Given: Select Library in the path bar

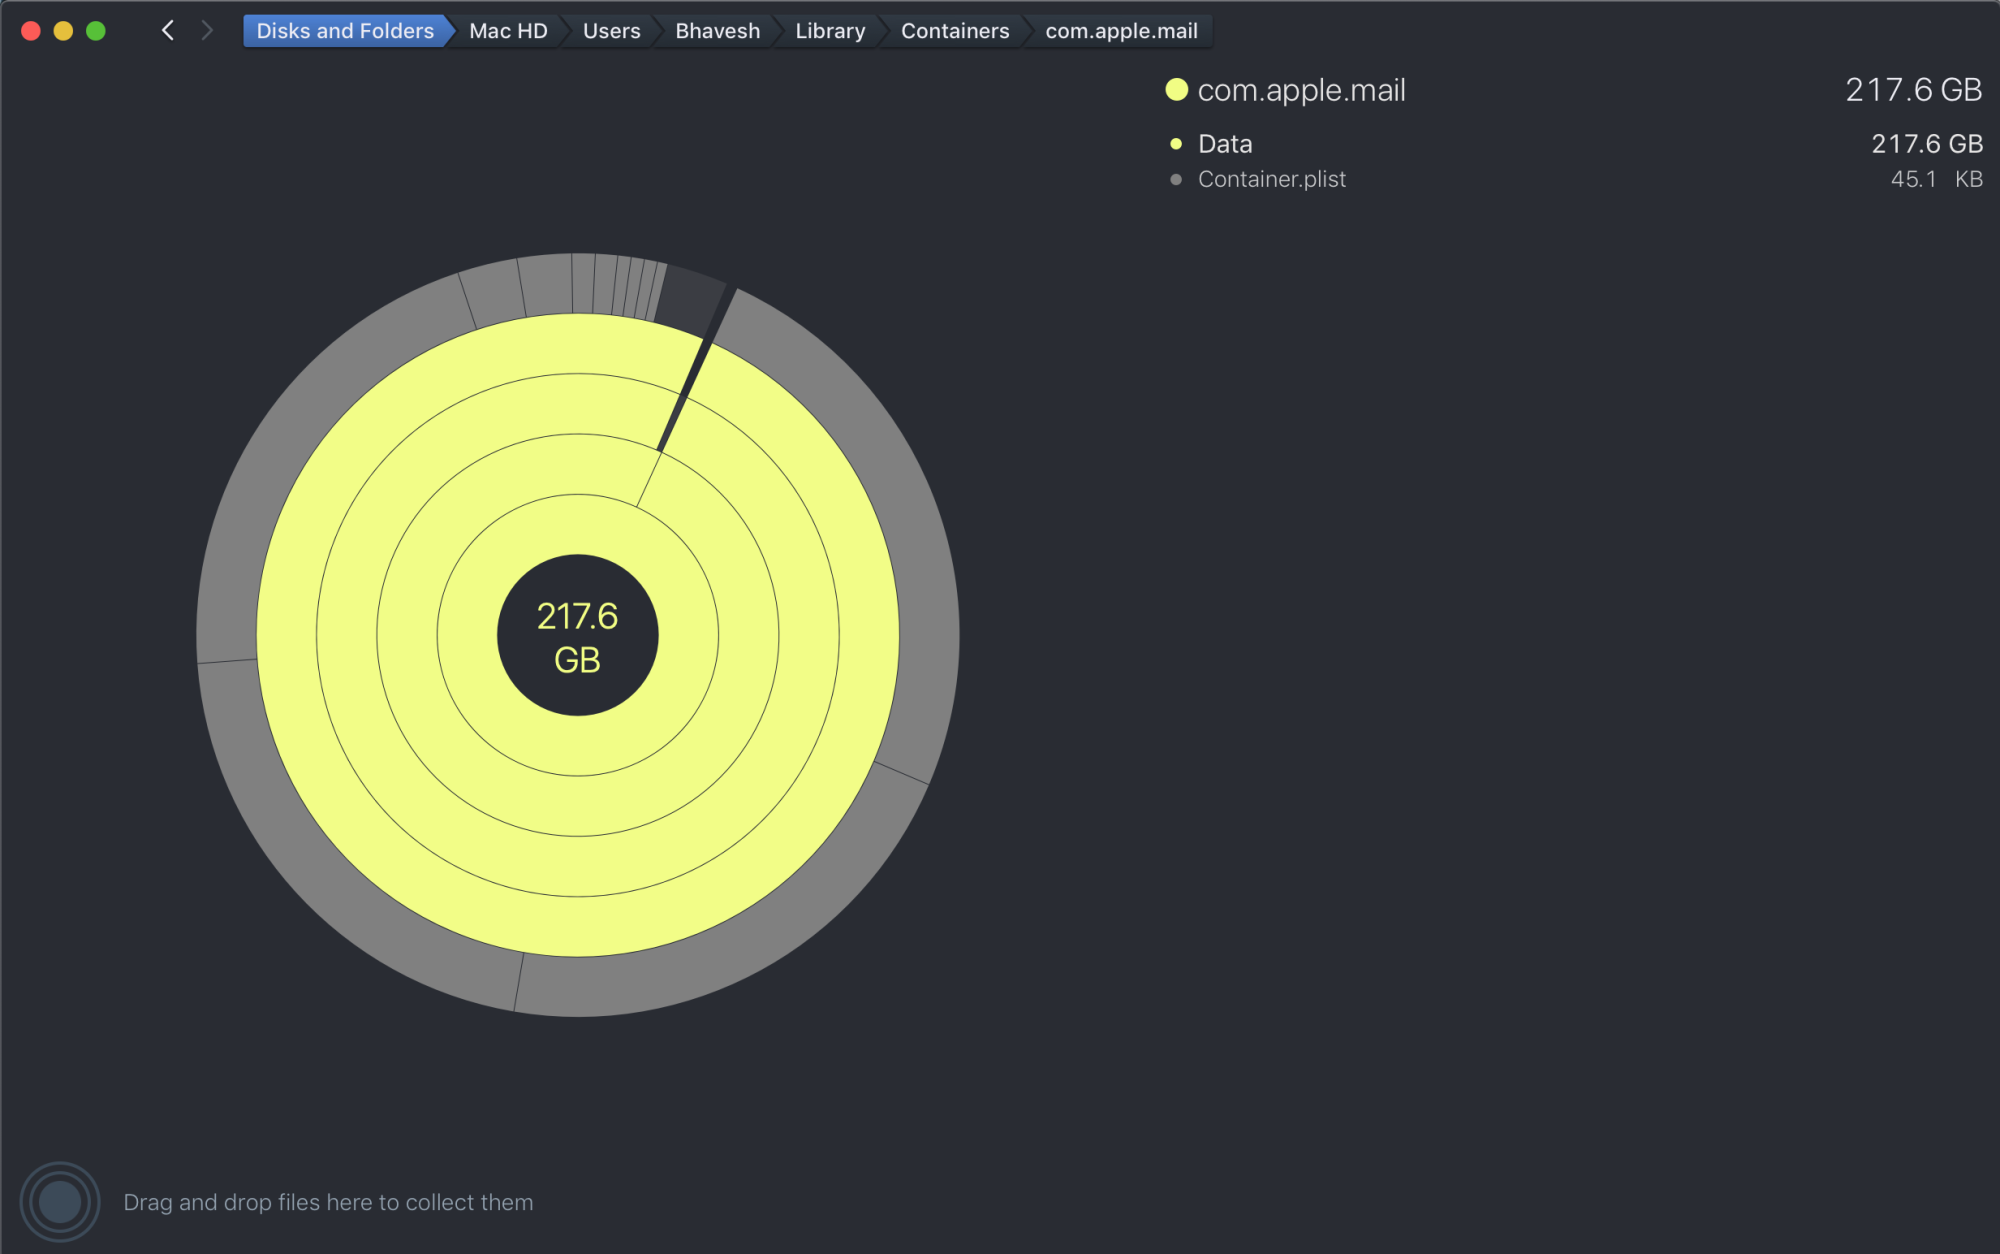Looking at the screenshot, I should tap(830, 31).
